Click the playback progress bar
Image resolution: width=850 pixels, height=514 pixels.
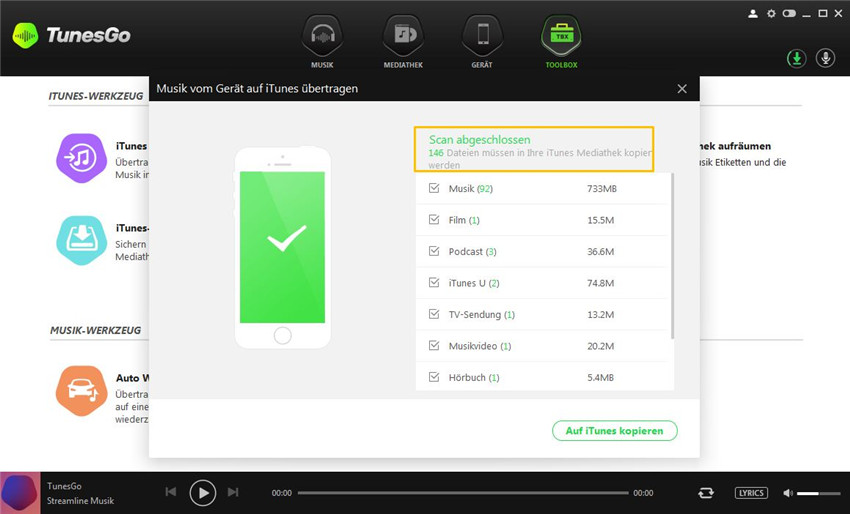(x=463, y=493)
